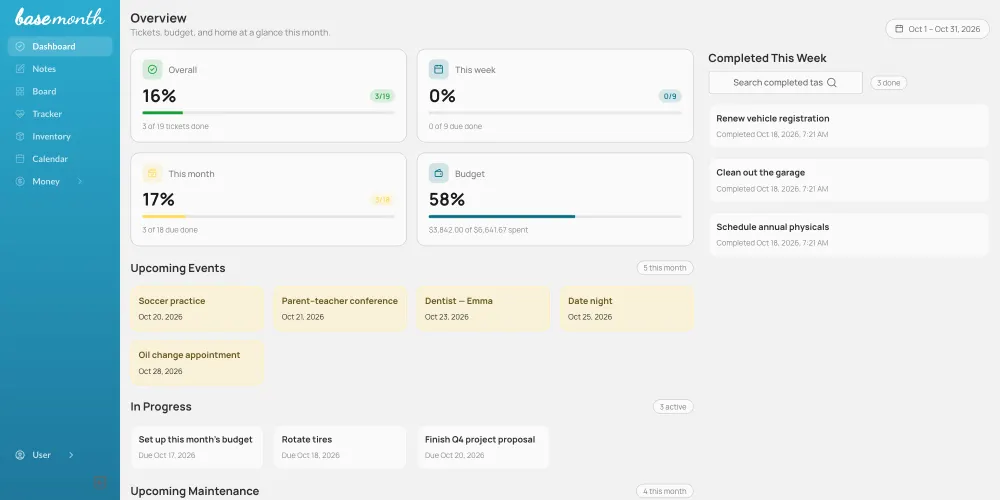
Task: Click the Inventory box icon in sidebar
Action: click(20, 136)
